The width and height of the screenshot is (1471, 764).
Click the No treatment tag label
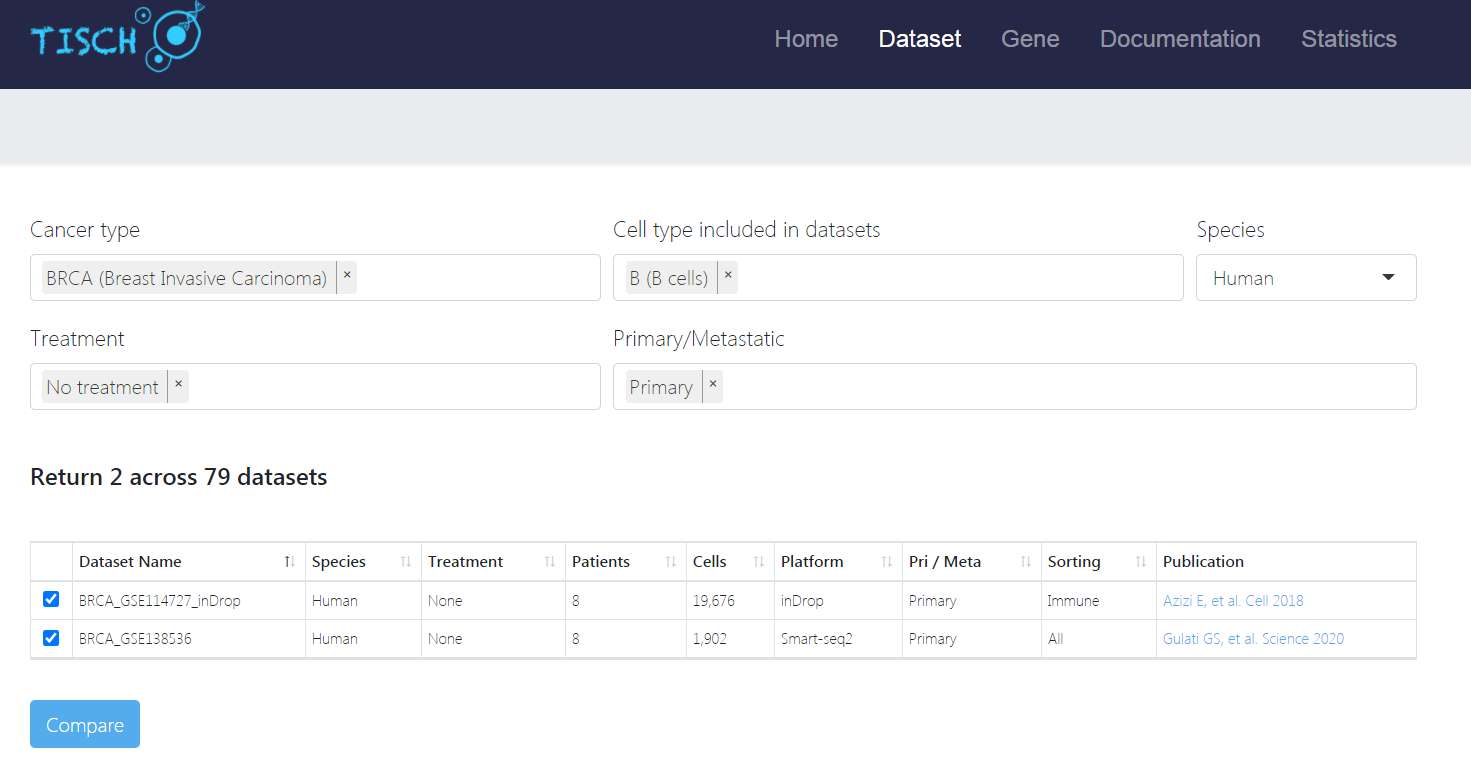tap(102, 387)
